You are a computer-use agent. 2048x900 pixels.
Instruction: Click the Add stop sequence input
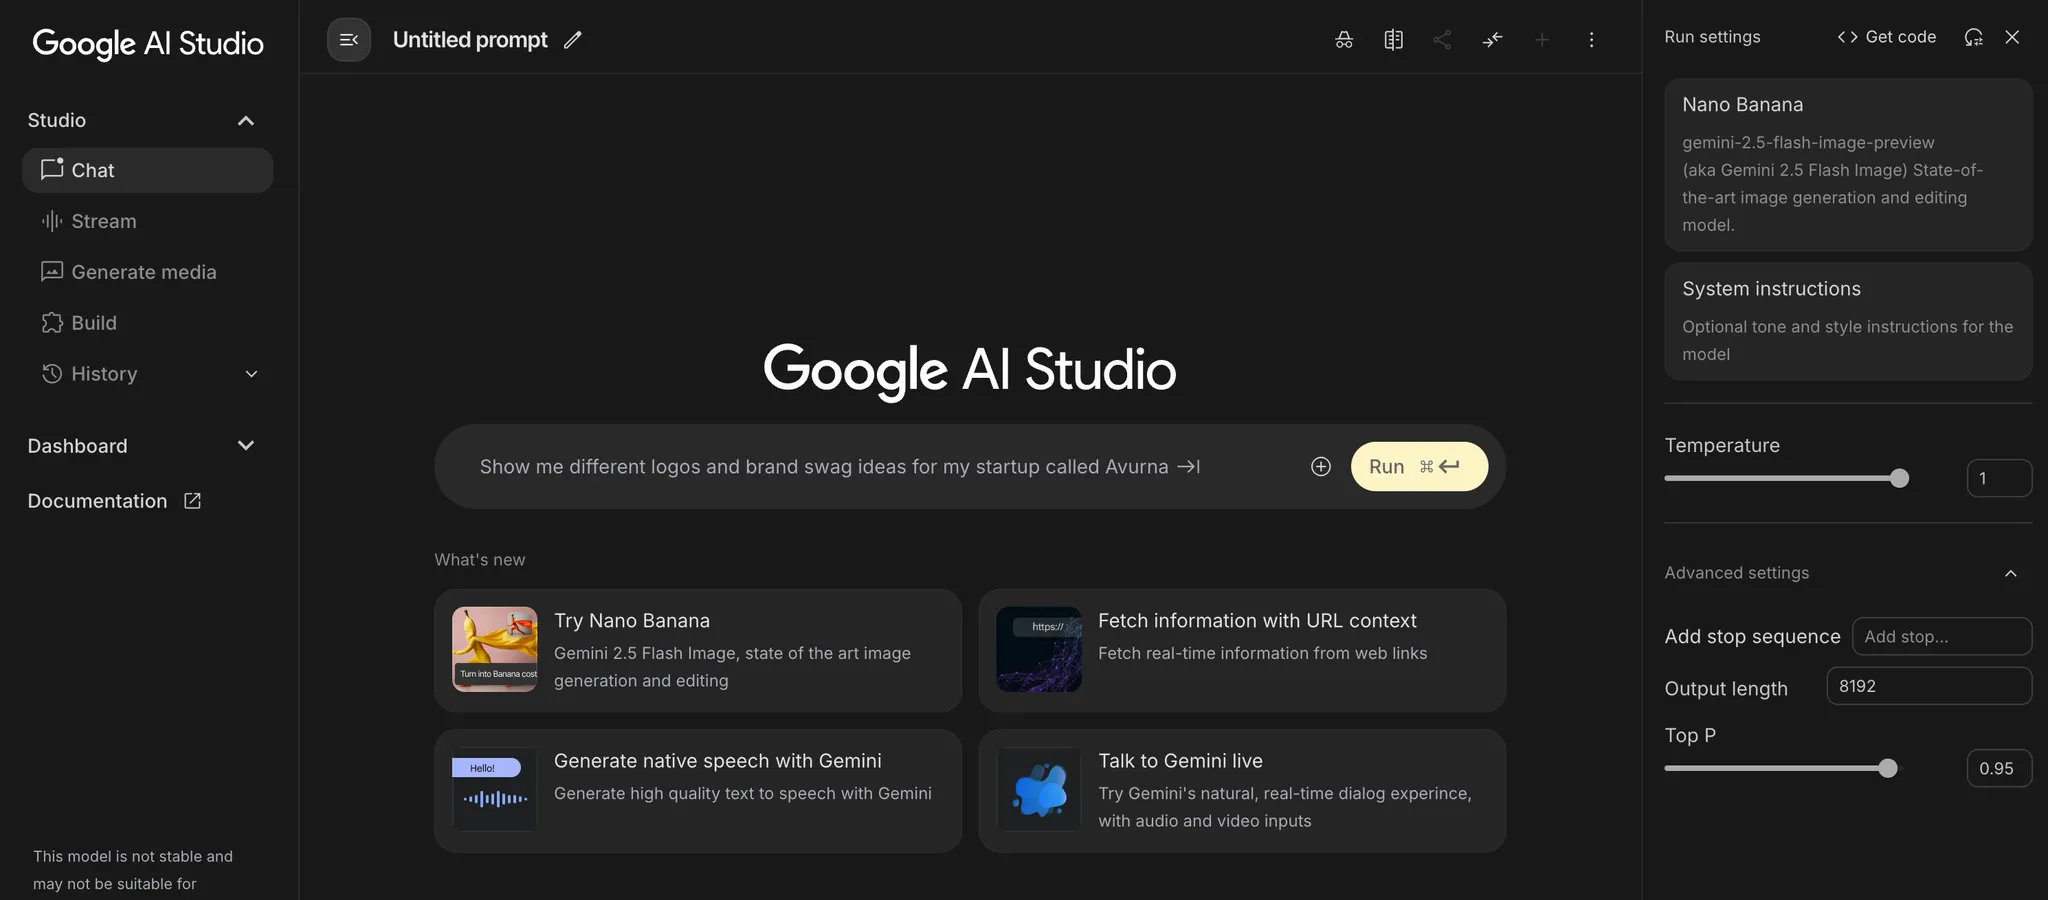pyautogui.click(x=1942, y=636)
